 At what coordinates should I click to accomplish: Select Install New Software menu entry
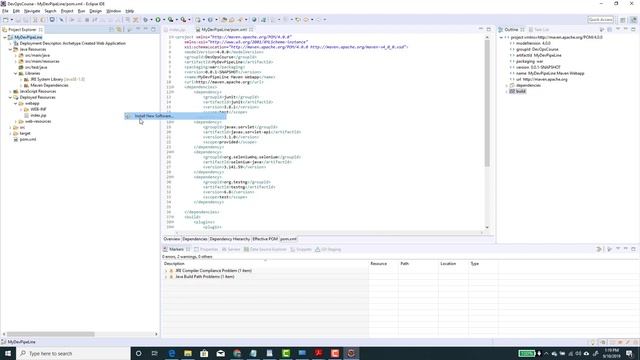(x=175, y=116)
